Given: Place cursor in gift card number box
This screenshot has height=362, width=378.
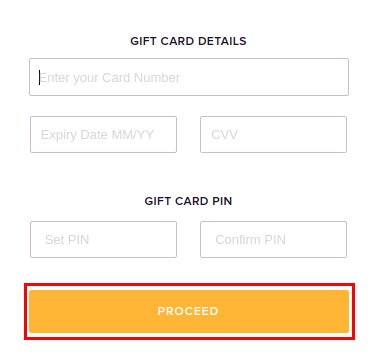Looking at the screenshot, I should click(189, 77).
